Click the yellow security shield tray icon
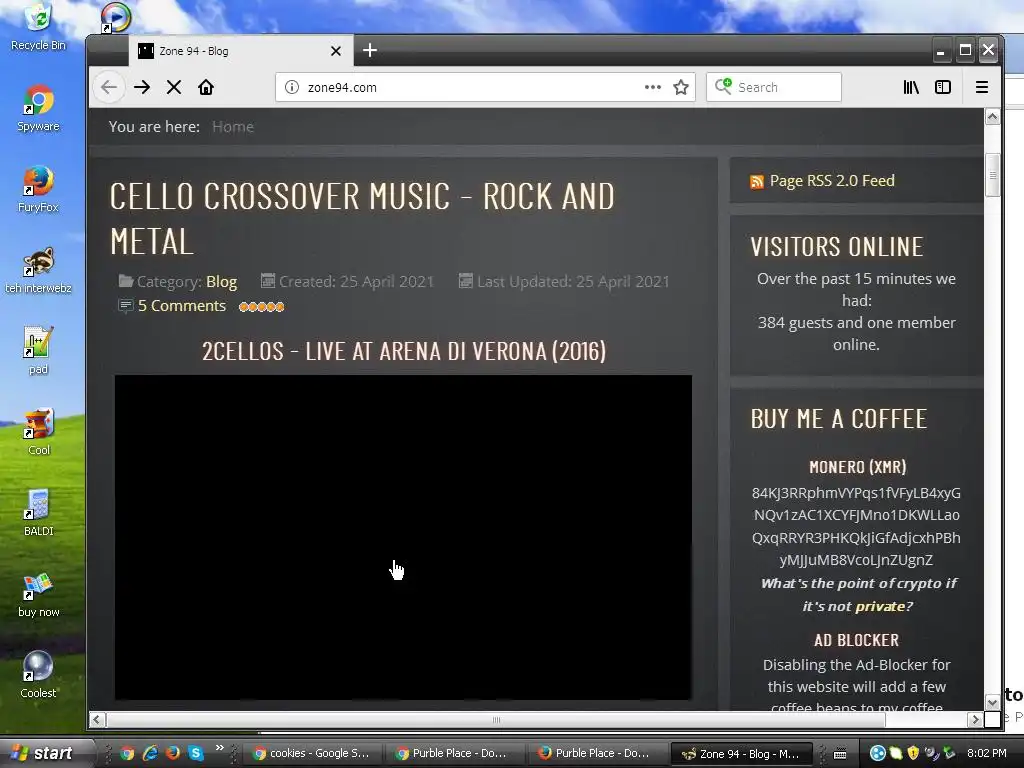 913,754
